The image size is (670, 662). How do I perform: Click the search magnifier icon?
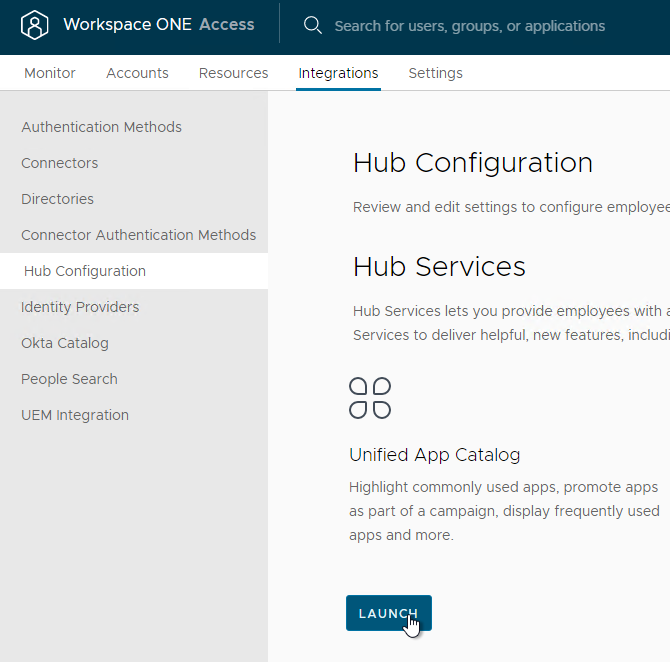(x=313, y=26)
